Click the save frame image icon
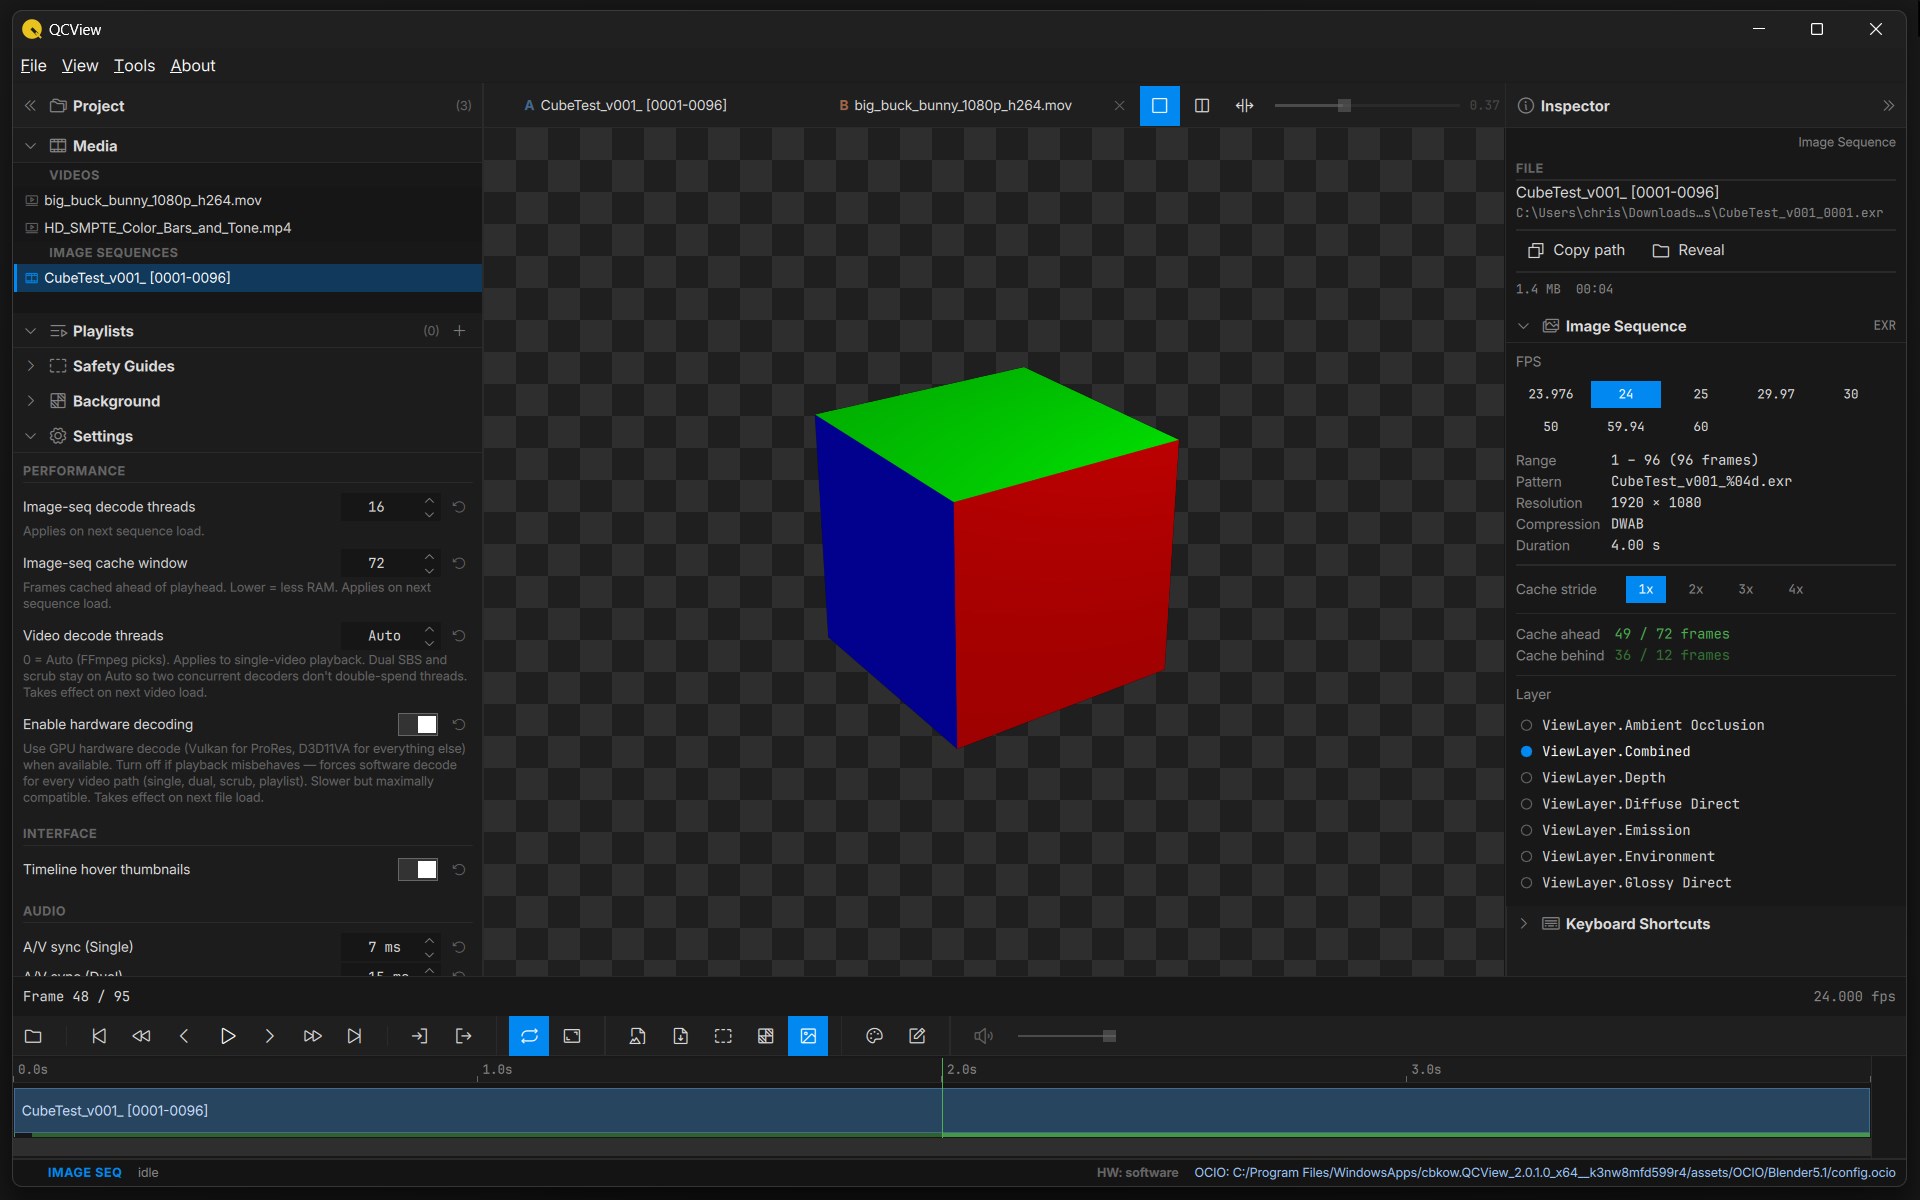The width and height of the screenshot is (1920, 1200). (637, 1036)
